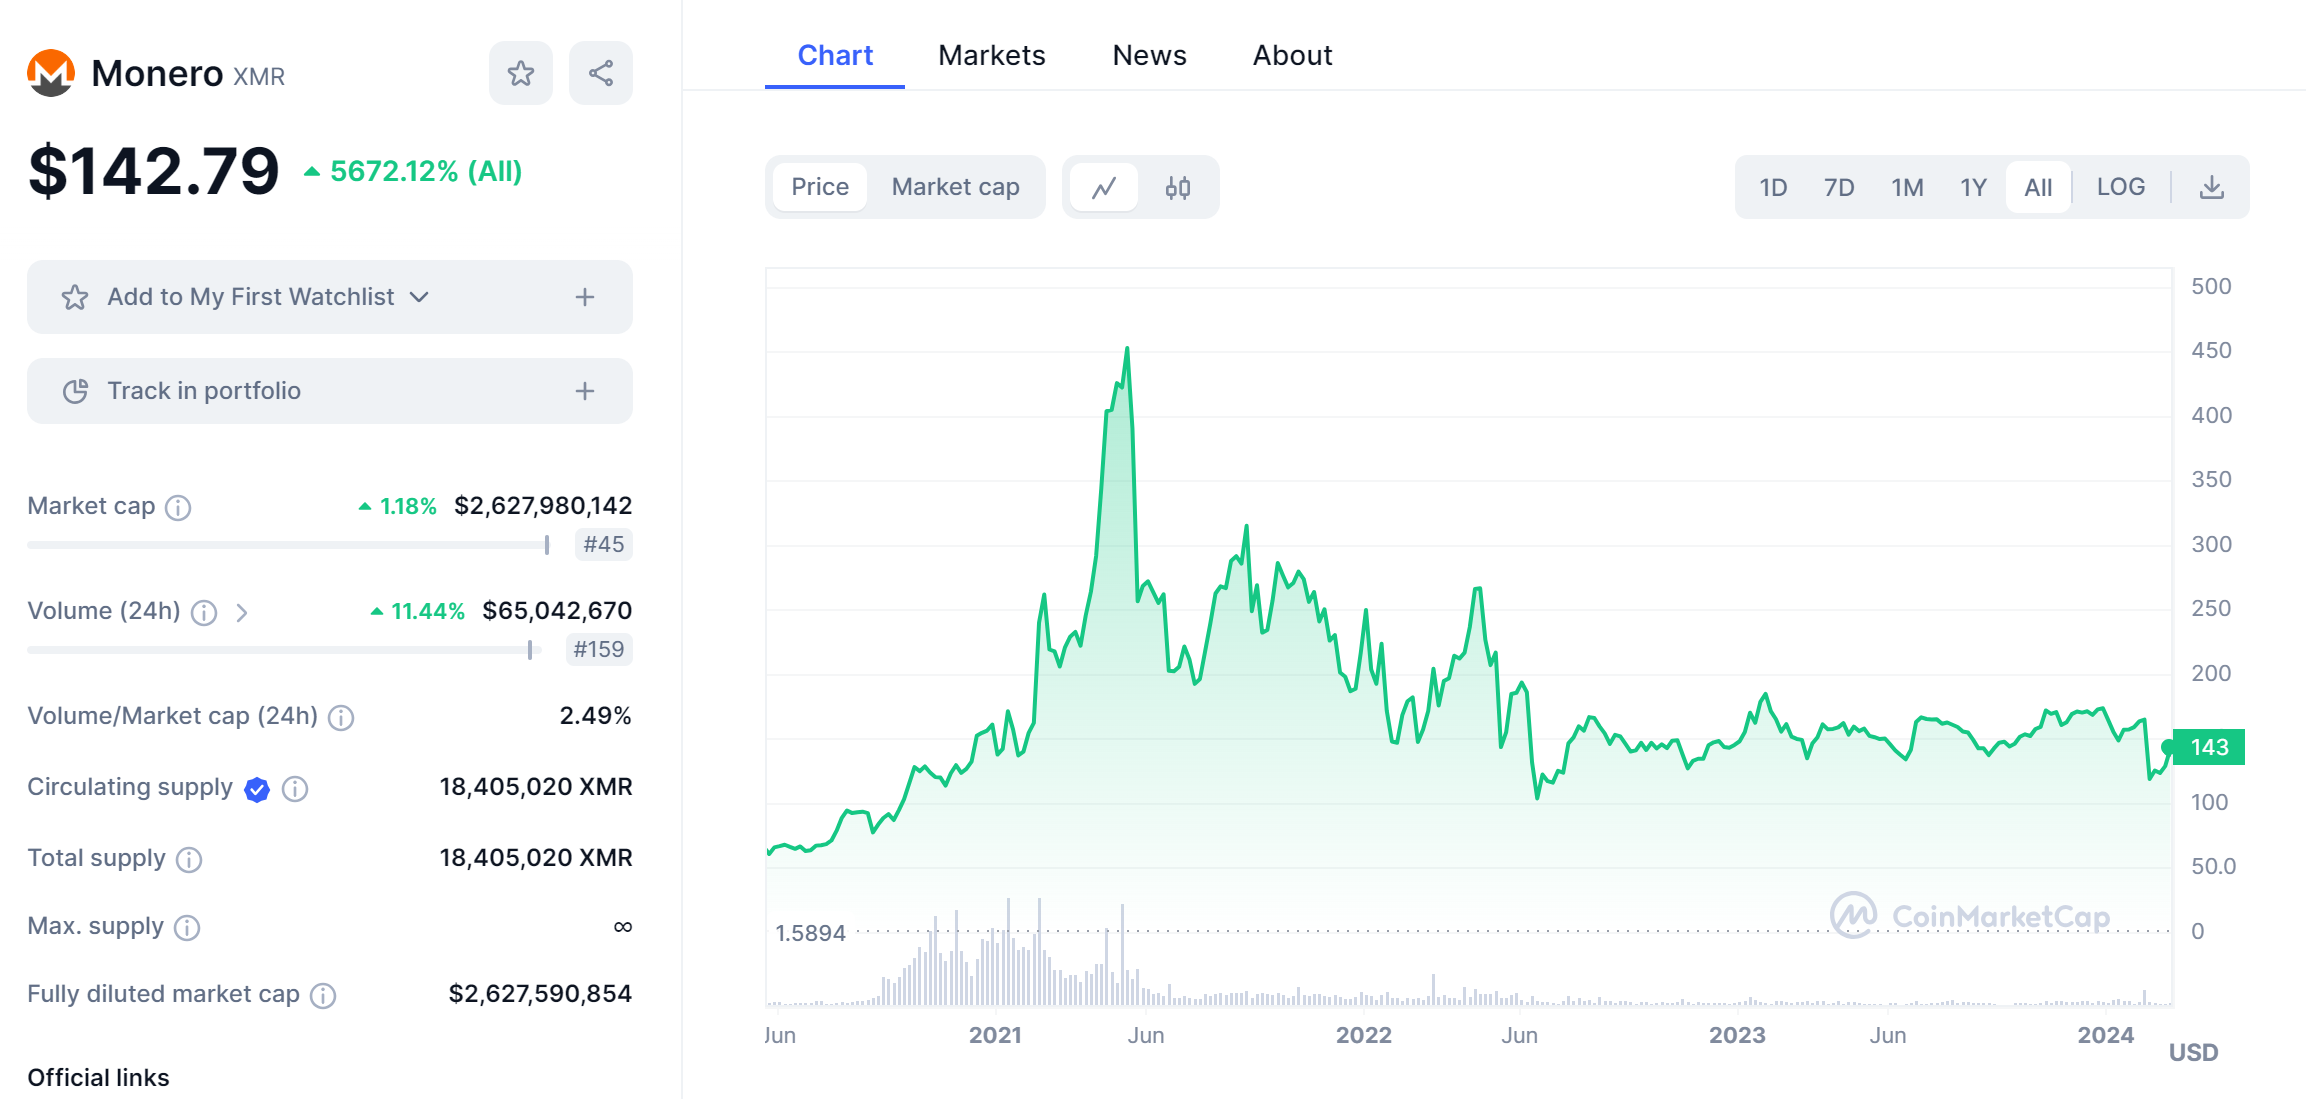Select Market cap chart mode

[x=955, y=187]
